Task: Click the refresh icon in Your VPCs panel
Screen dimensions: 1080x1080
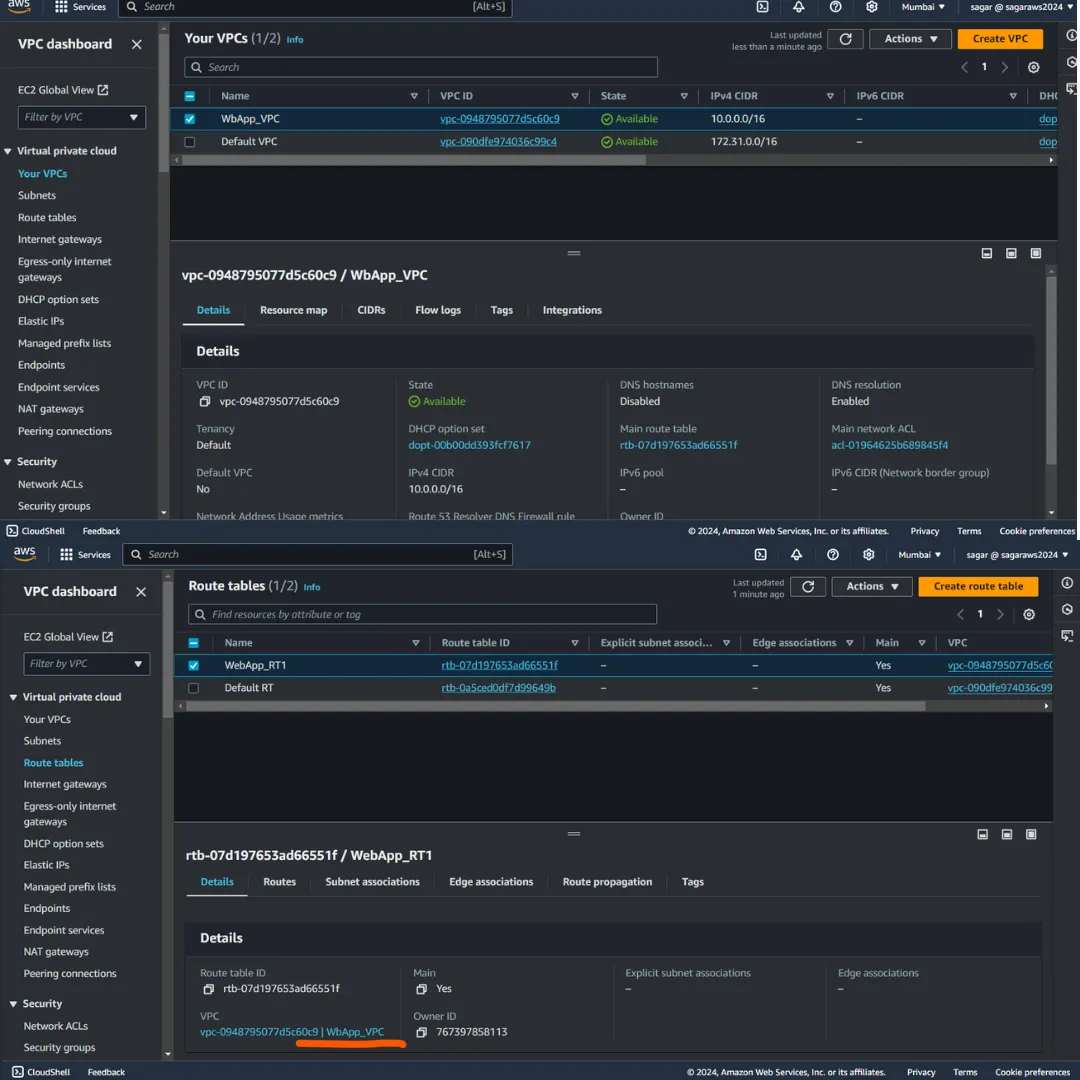Action: [845, 39]
